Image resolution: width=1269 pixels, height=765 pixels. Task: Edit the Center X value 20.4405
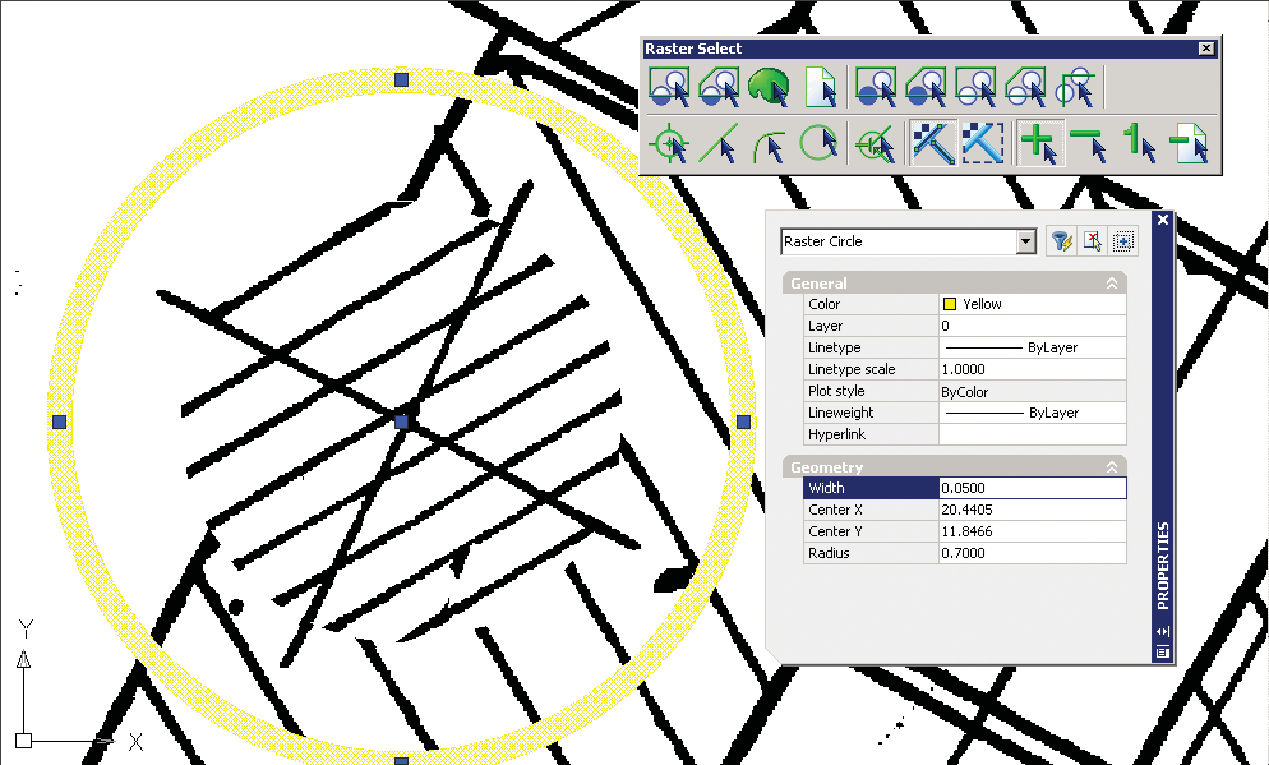[x=1032, y=510]
